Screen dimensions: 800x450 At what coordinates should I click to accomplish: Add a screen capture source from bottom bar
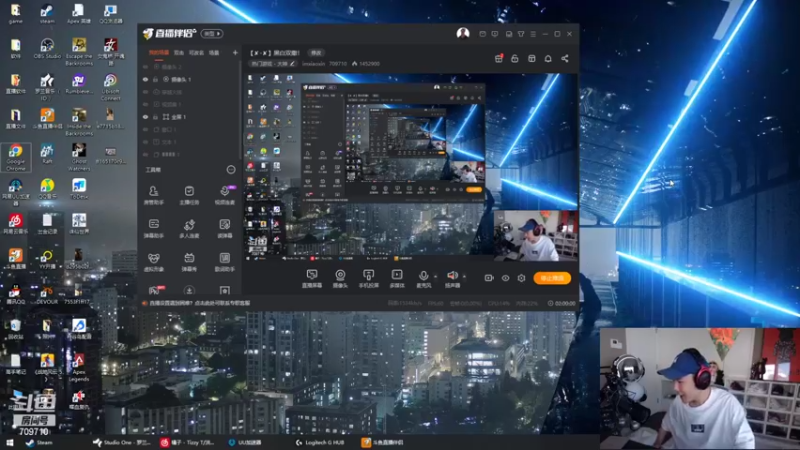click(x=312, y=279)
